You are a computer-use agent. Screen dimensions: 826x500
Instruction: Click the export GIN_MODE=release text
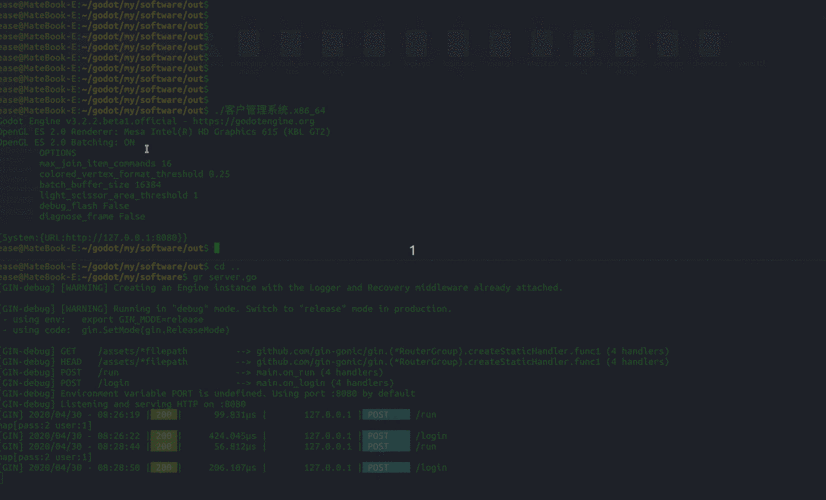point(142,319)
